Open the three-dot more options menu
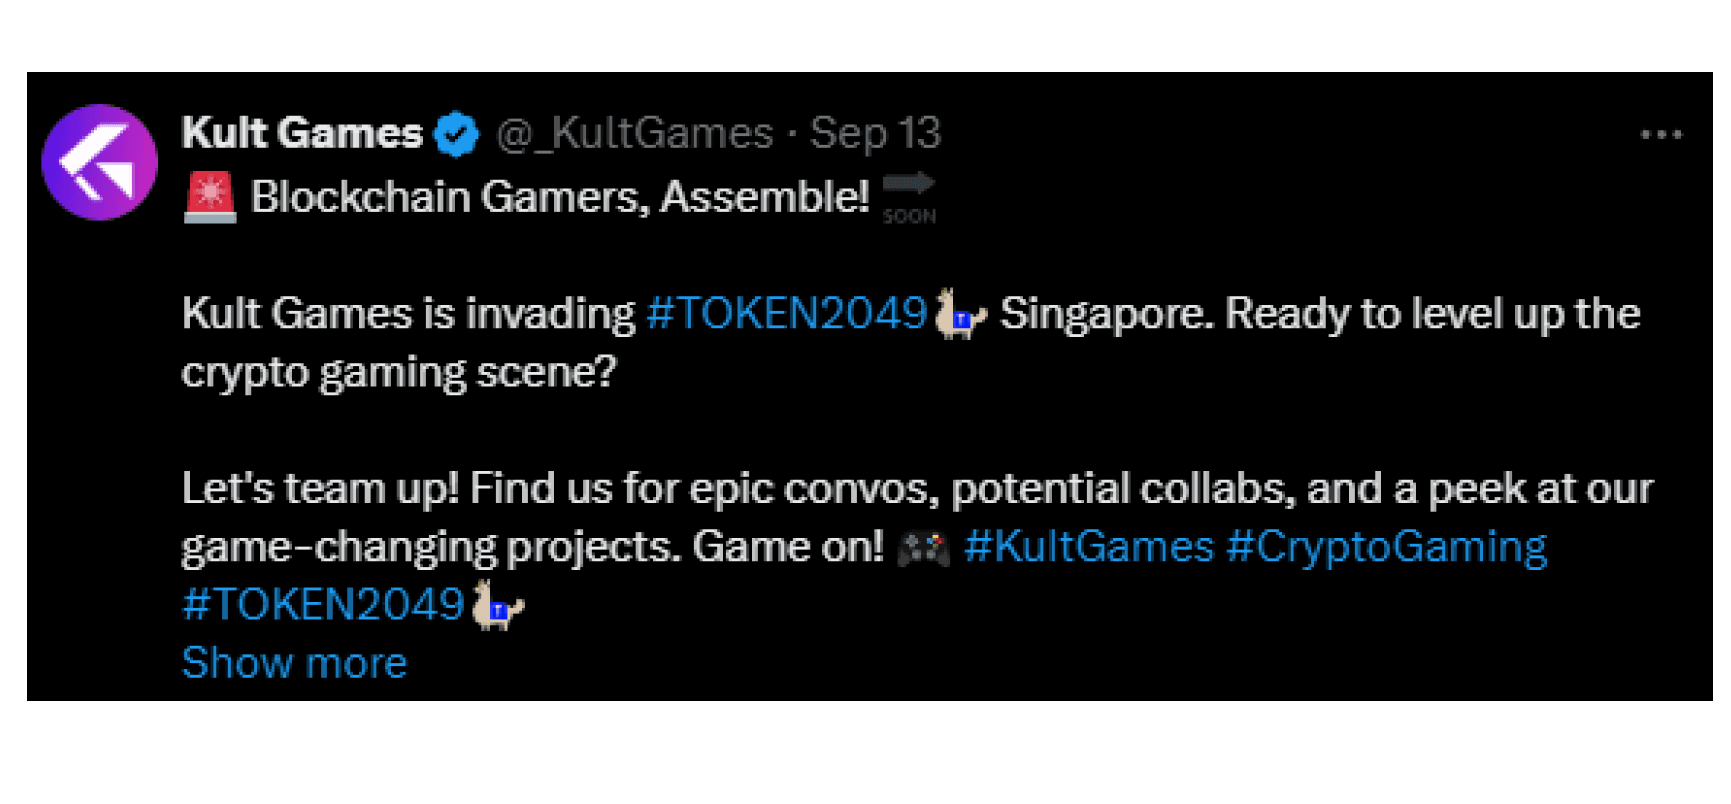This screenshot has height=804, width=1731. point(1661,135)
